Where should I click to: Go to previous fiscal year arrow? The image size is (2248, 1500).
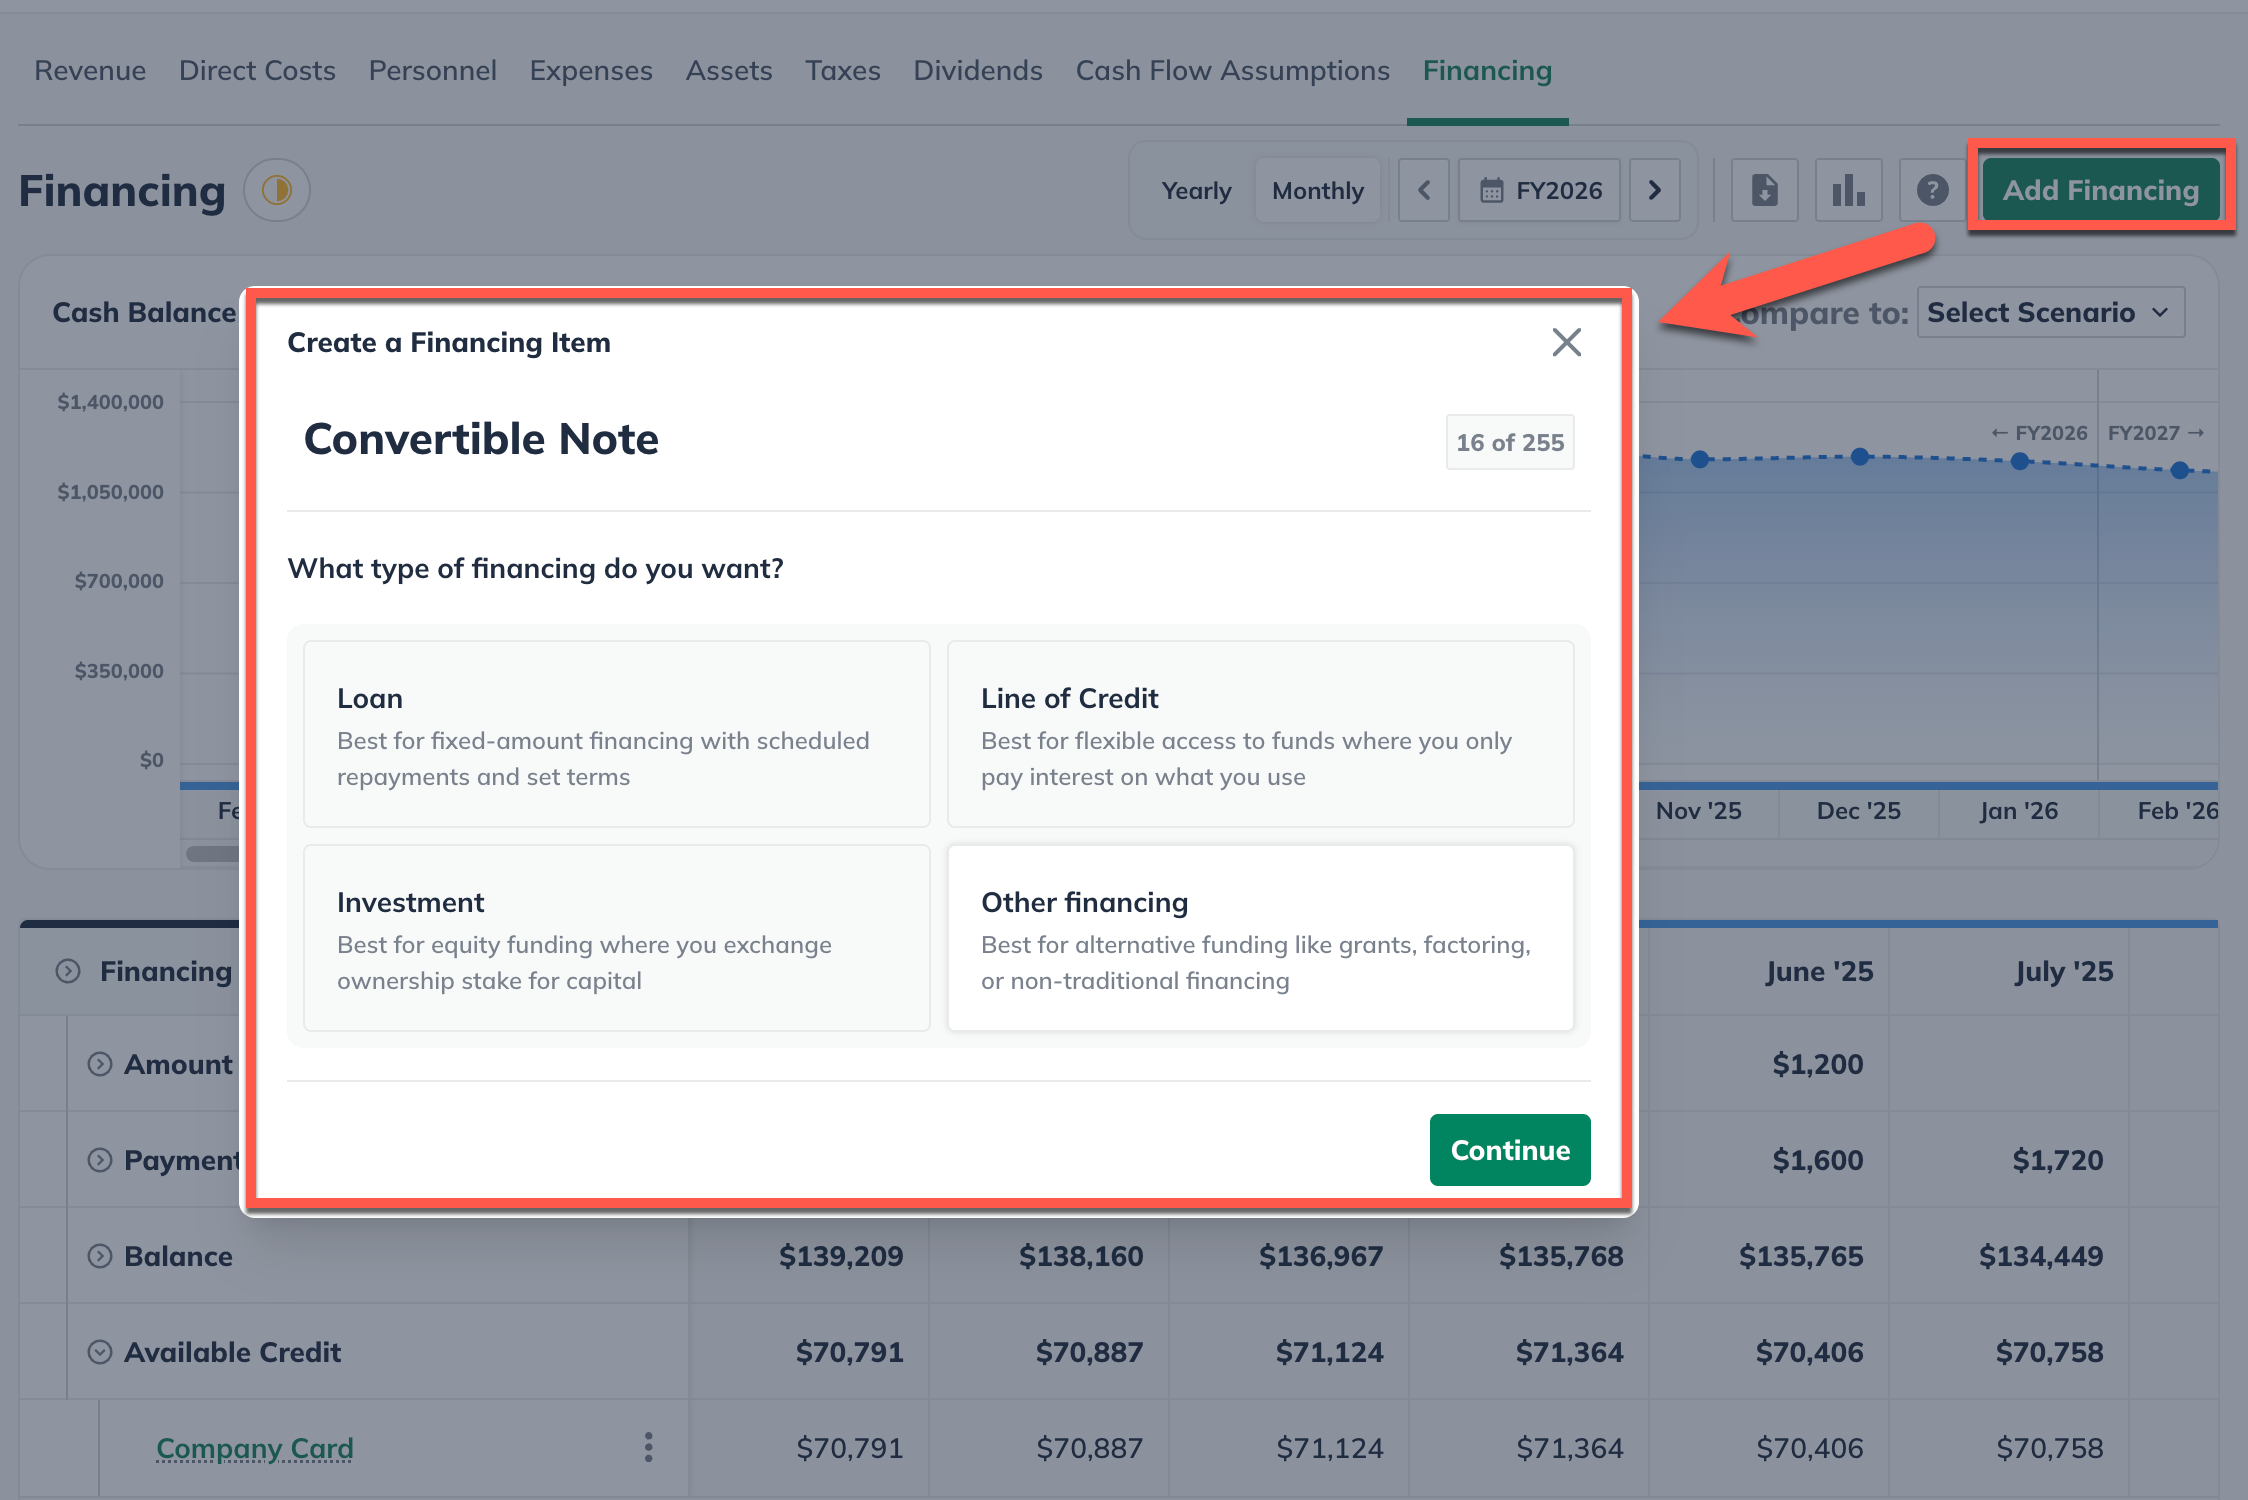[1424, 190]
